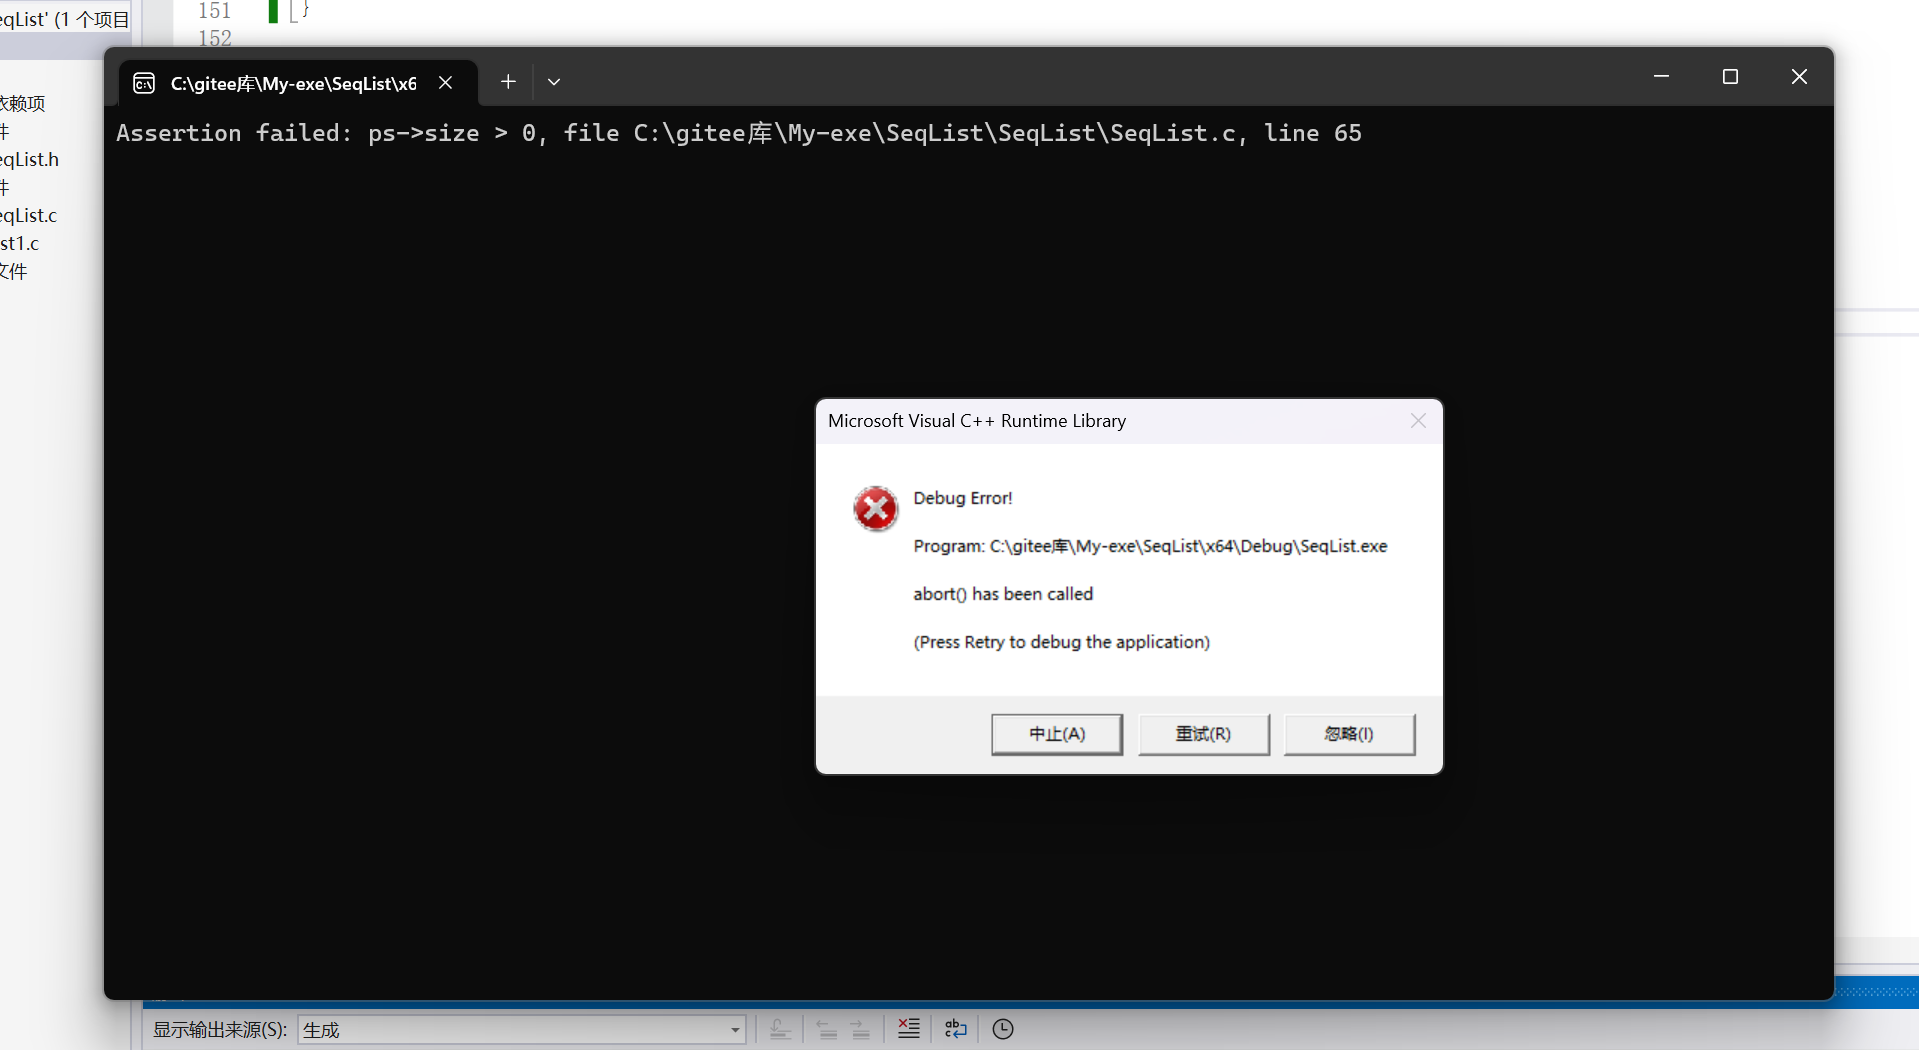Close the Runtime Library error dialog
This screenshot has height=1050, width=1919.
pyautogui.click(x=1418, y=421)
